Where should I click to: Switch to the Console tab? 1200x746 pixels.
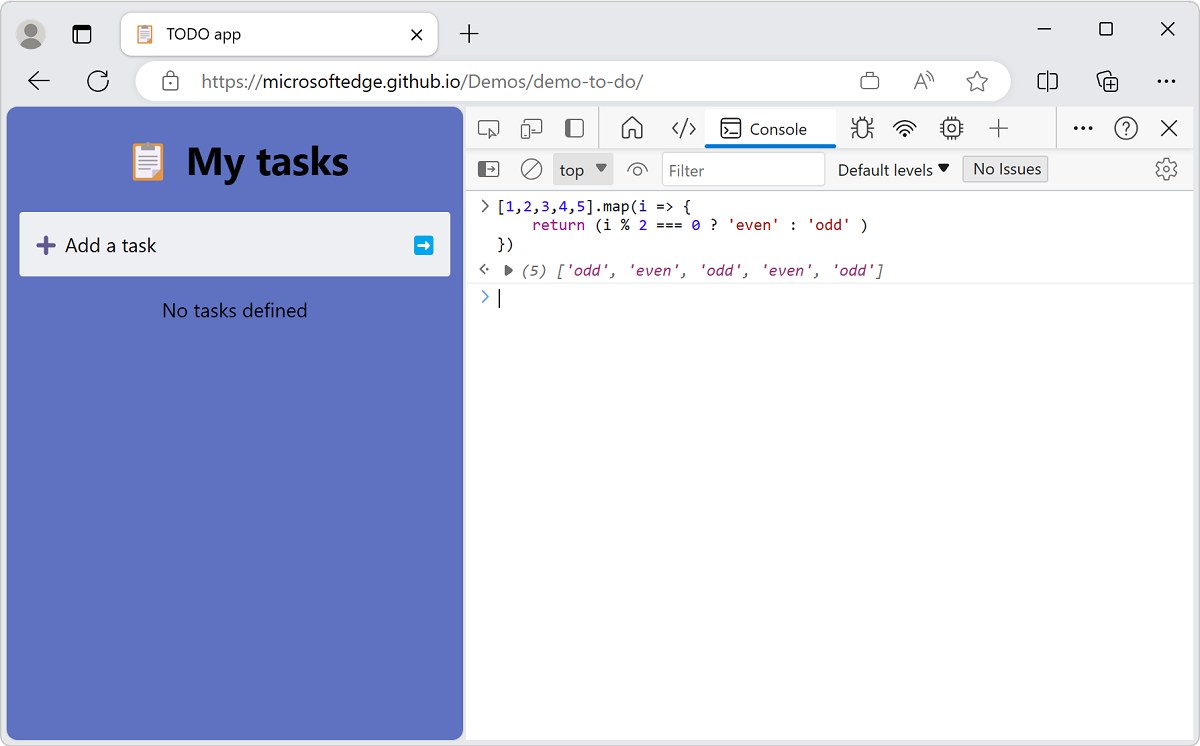(770, 128)
